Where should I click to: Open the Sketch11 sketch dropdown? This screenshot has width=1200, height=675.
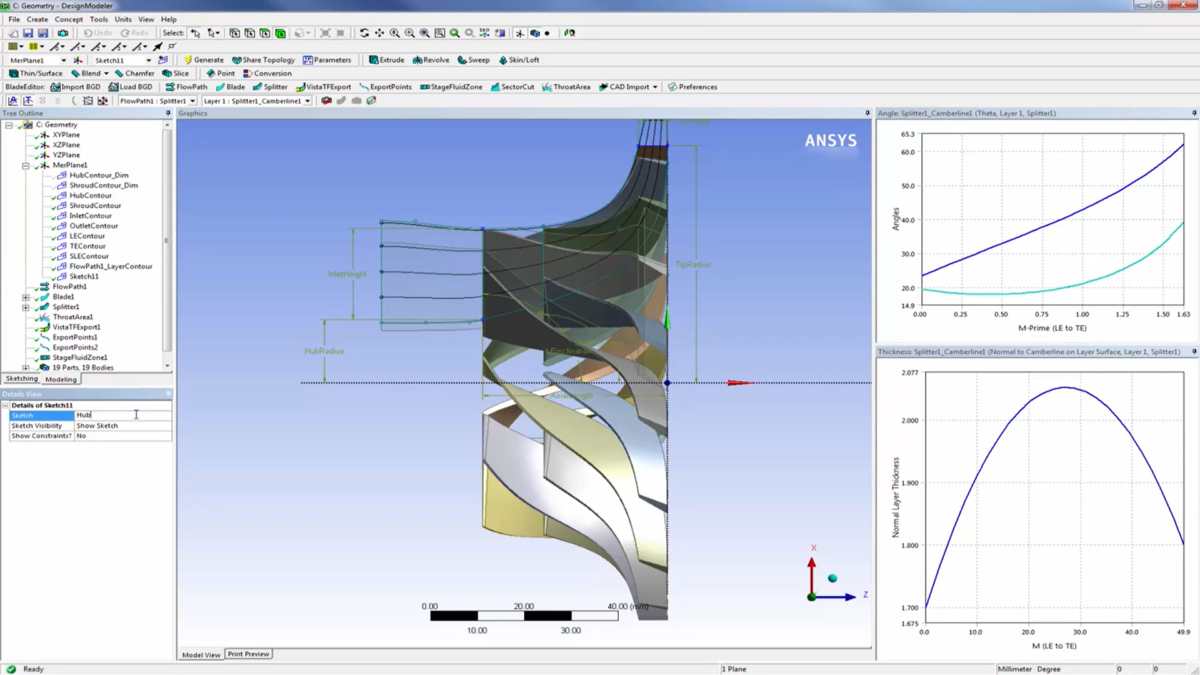click(x=149, y=60)
